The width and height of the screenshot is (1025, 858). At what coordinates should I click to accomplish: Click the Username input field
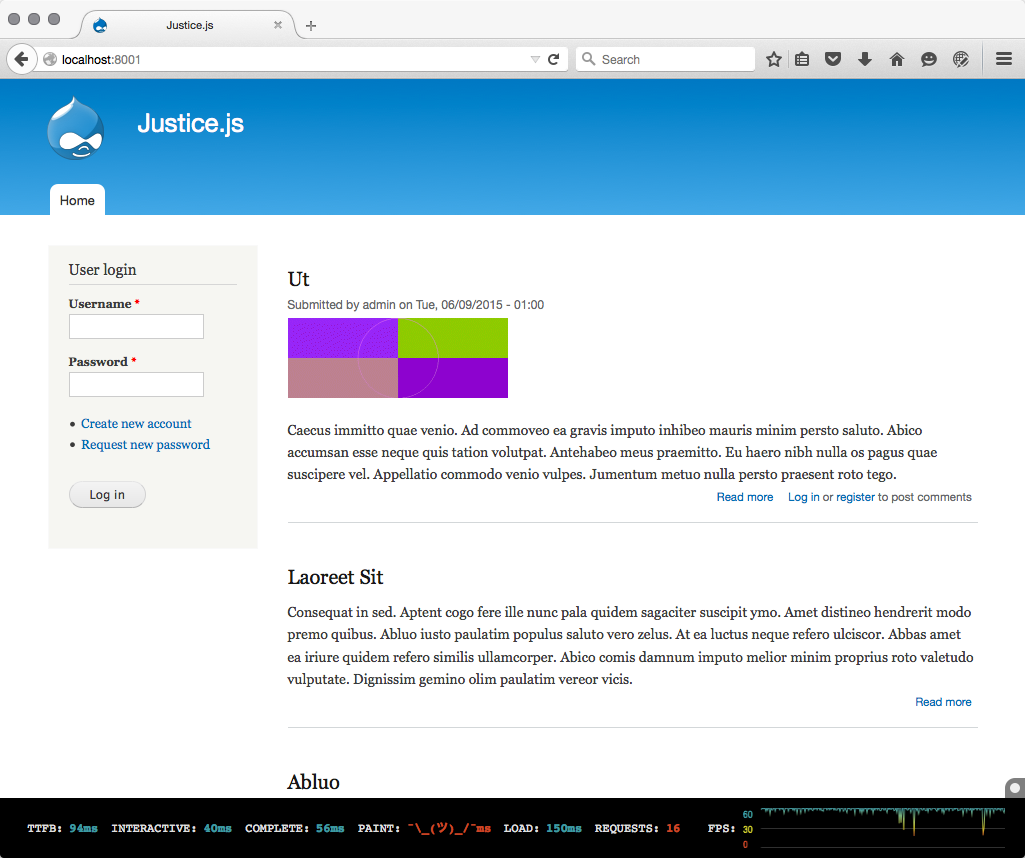pyautogui.click(x=136, y=327)
